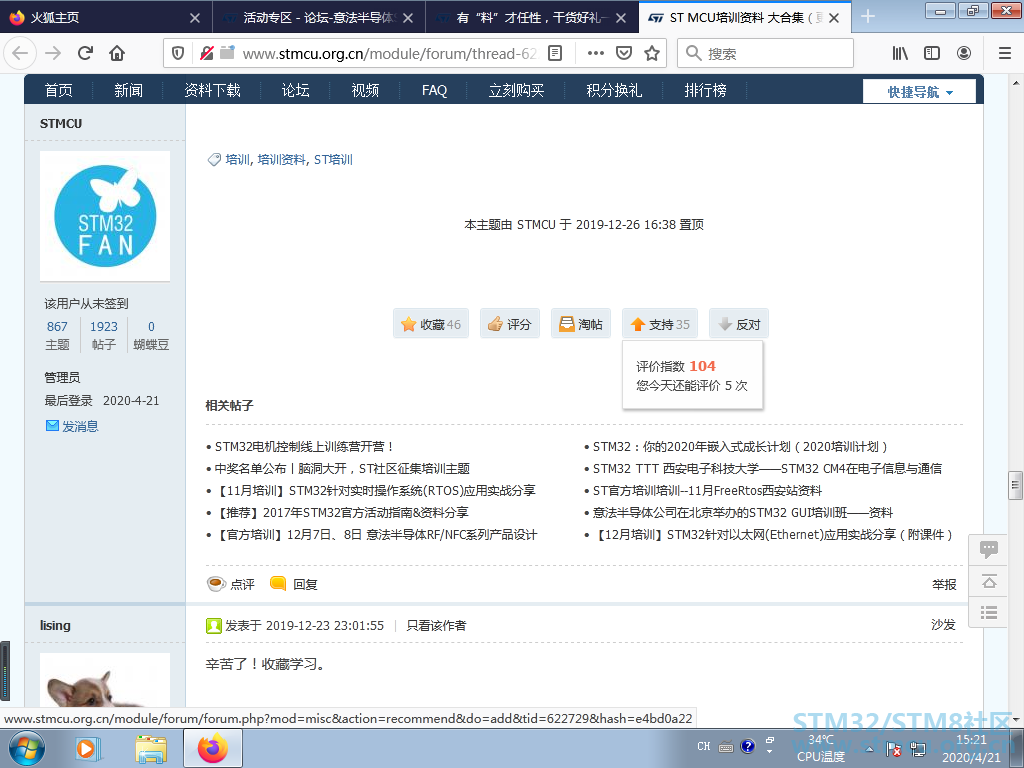This screenshot has width=1024, height=768.
Task: Click the page vertical scrollbar thumb
Action: (x=1015, y=485)
